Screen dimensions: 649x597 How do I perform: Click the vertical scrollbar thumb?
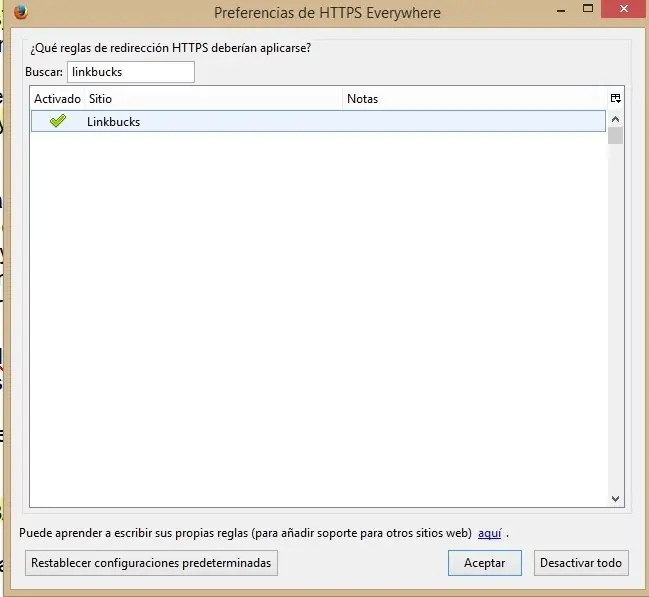point(615,135)
